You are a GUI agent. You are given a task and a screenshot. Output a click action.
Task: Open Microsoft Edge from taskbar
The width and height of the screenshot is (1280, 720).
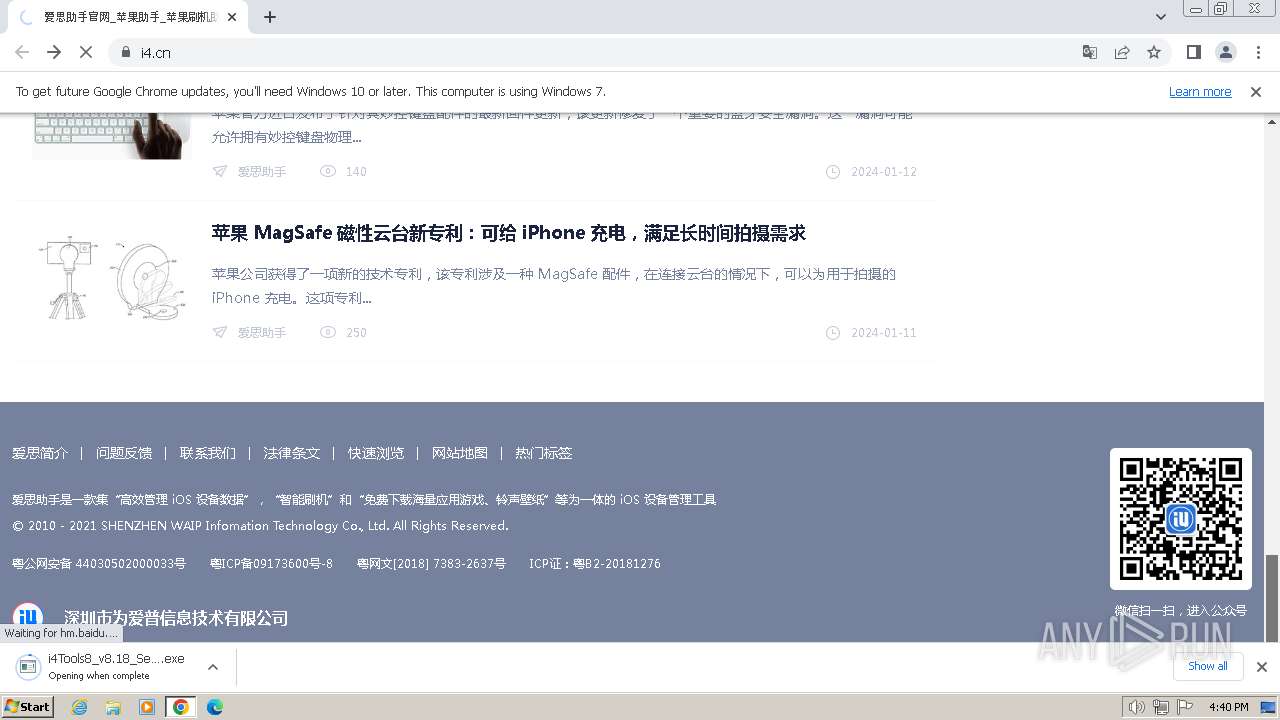click(215, 707)
